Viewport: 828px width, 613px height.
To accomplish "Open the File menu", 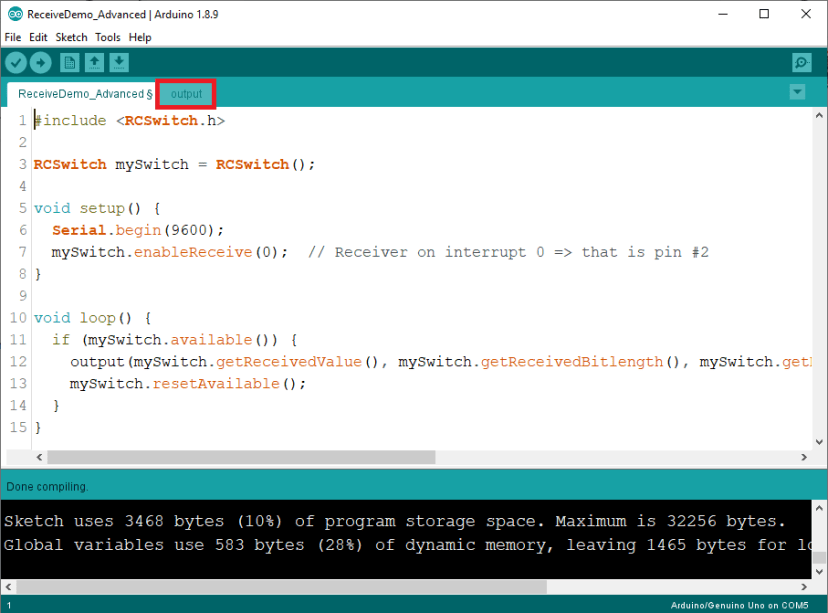I will [x=12, y=37].
